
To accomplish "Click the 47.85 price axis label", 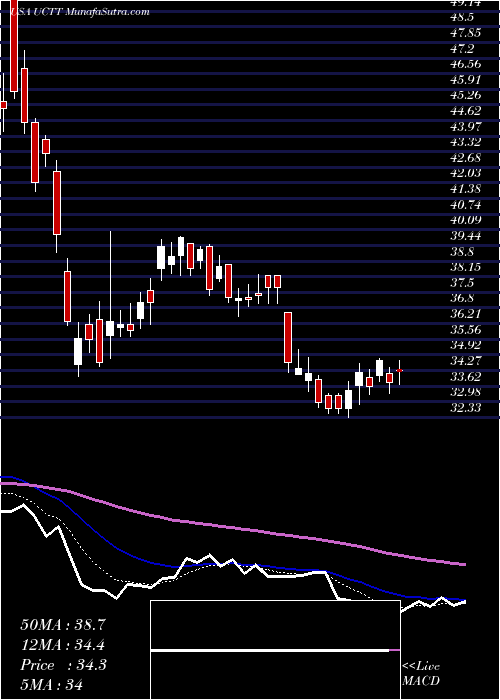I will tap(466, 33).
